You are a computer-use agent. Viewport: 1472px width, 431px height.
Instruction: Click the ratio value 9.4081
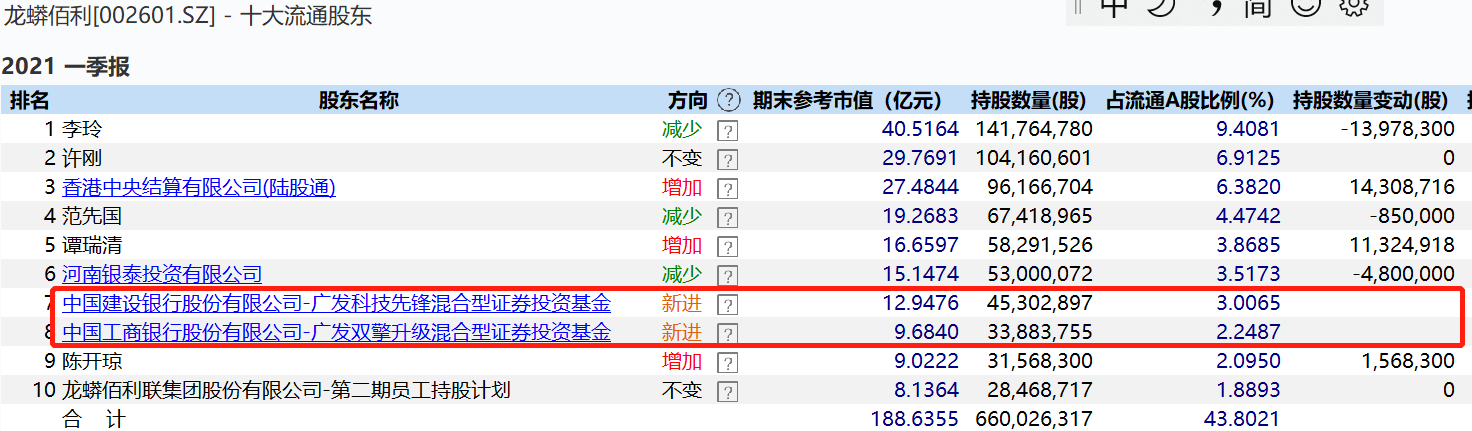1248,129
